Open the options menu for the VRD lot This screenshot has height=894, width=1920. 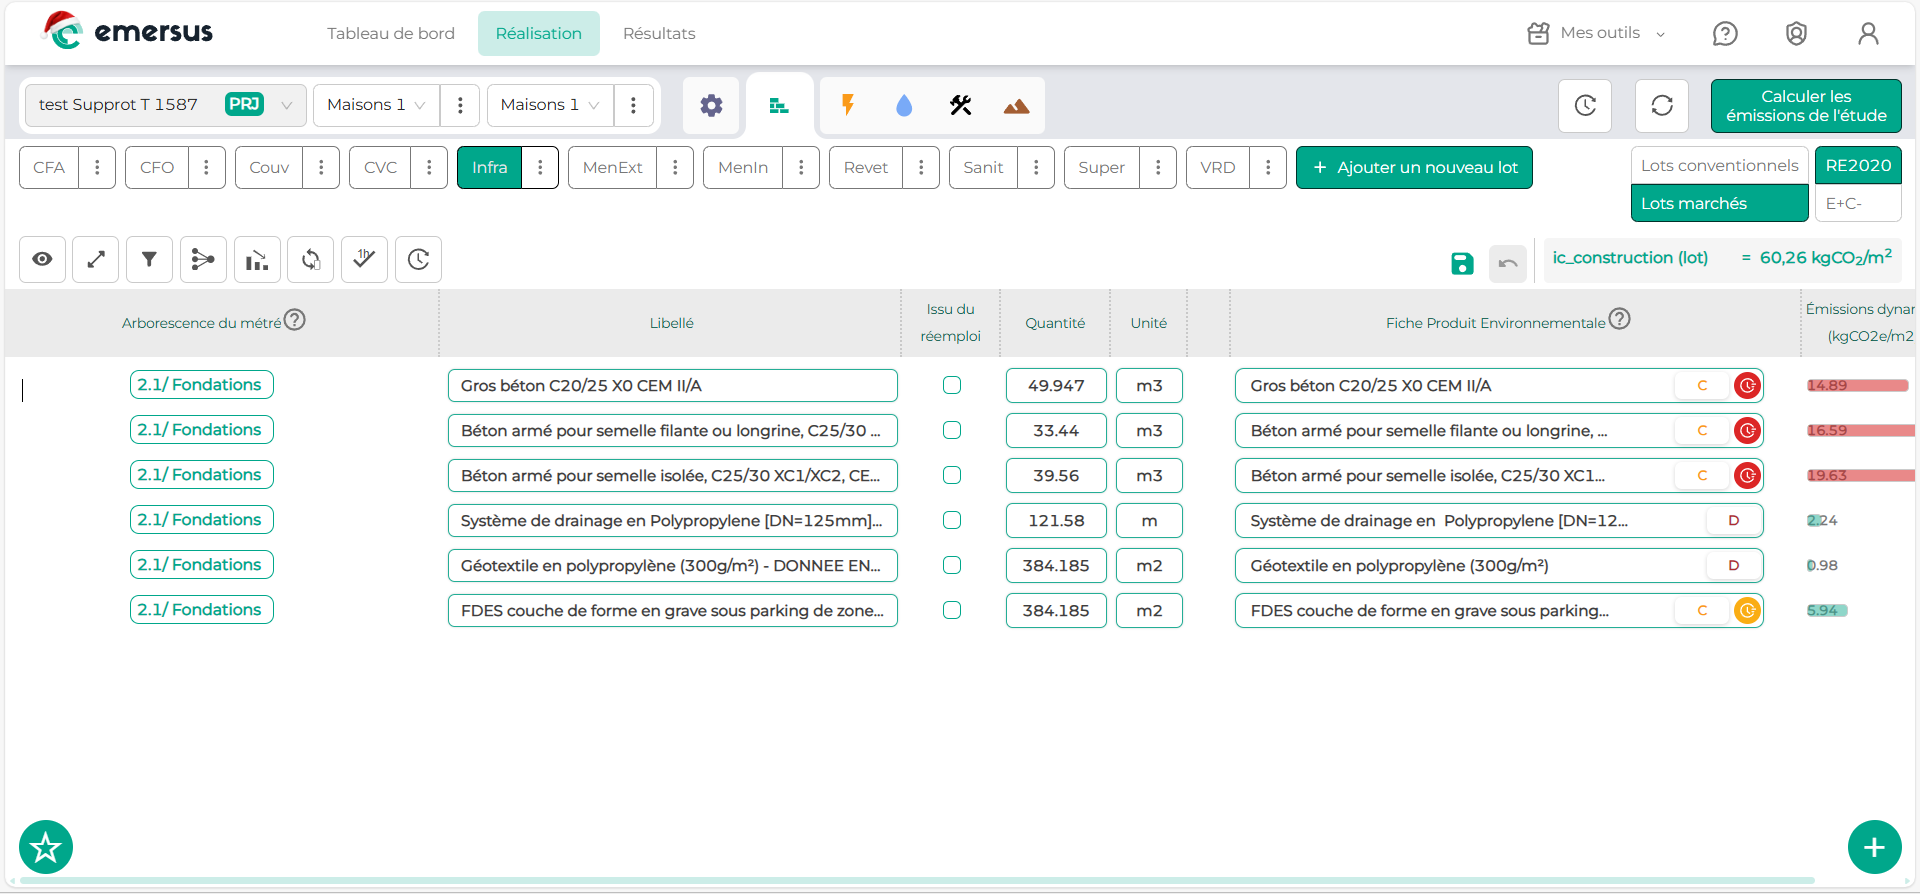(x=1268, y=167)
